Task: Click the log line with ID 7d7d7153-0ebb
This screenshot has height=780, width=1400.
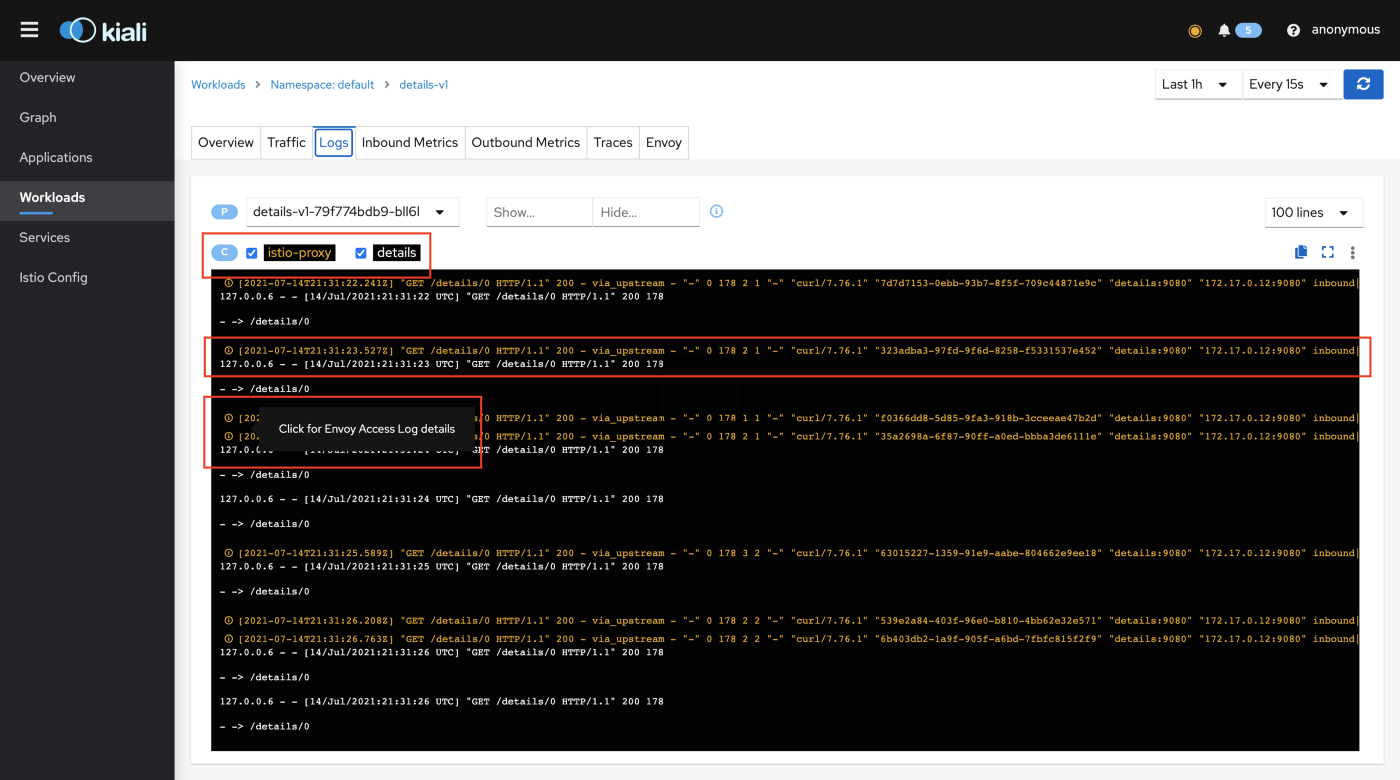Action: [790, 283]
